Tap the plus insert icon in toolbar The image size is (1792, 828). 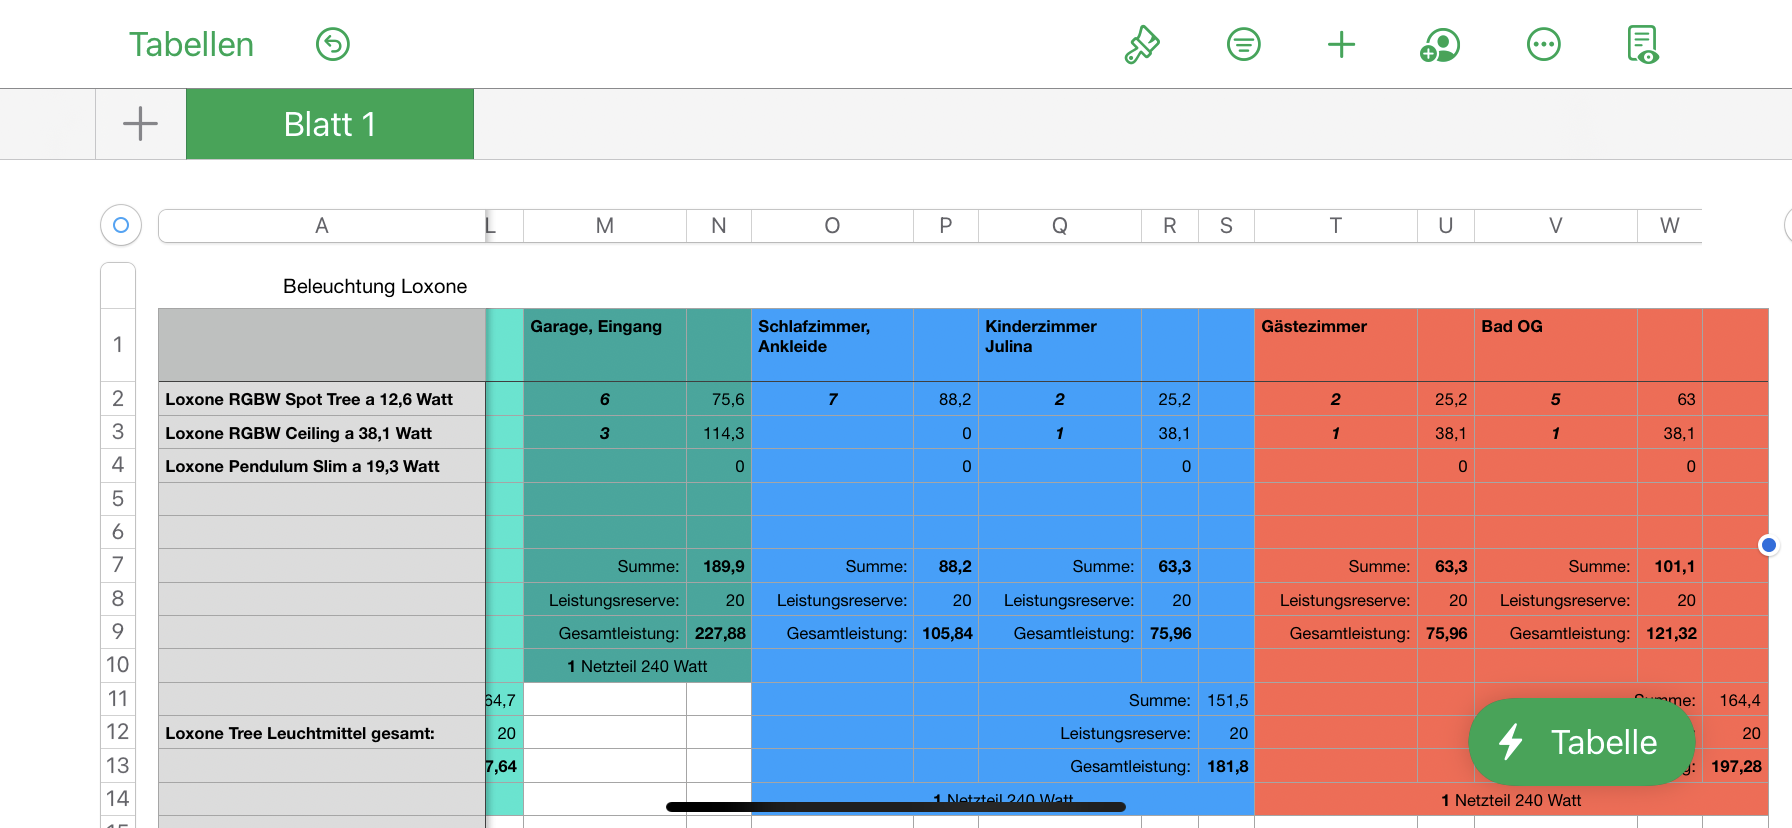pyautogui.click(x=1341, y=44)
